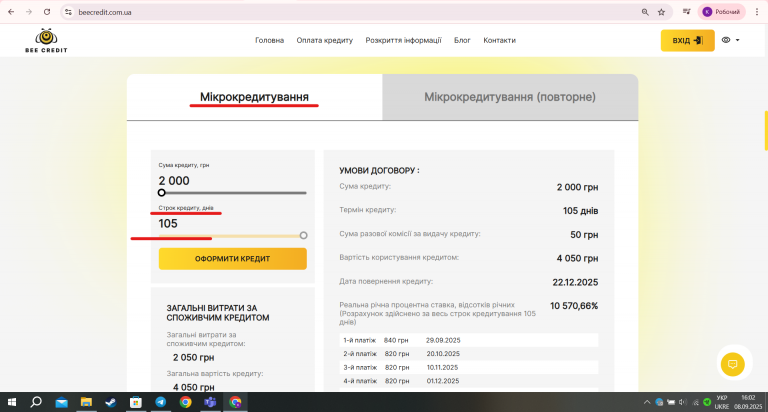Click the 4-й платіж row
The width and height of the screenshot is (768, 412).
click(469, 381)
